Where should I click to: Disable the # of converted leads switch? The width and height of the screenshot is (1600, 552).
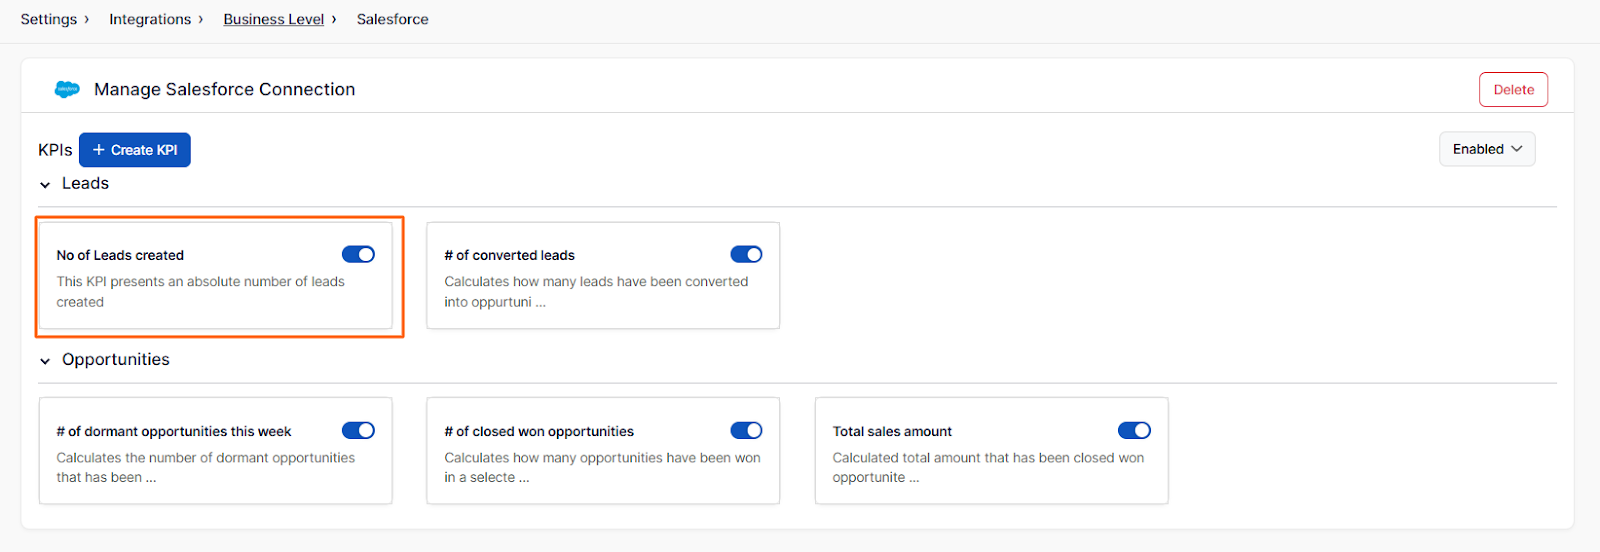[746, 254]
